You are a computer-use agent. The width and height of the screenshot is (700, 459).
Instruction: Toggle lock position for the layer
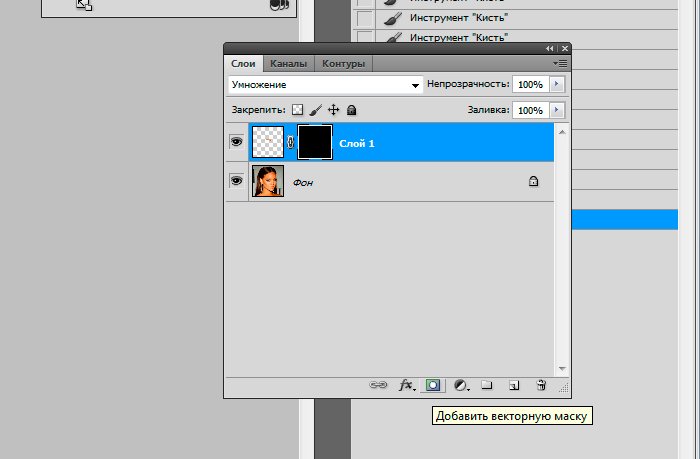click(333, 110)
